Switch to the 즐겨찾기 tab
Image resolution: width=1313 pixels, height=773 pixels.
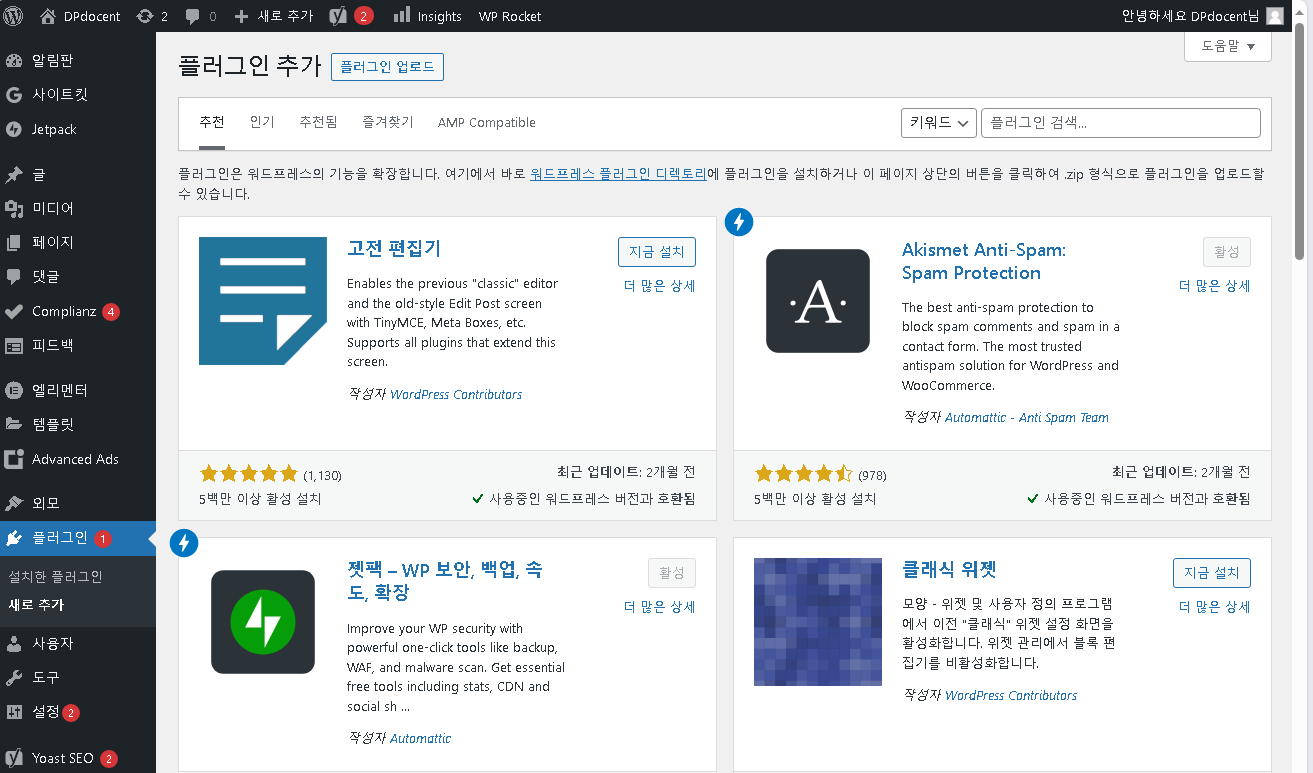coord(388,122)
